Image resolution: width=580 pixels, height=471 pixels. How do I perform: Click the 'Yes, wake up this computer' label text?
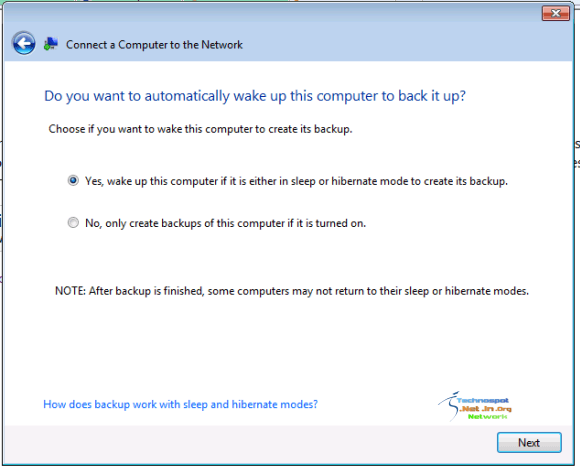pos(296,181)
